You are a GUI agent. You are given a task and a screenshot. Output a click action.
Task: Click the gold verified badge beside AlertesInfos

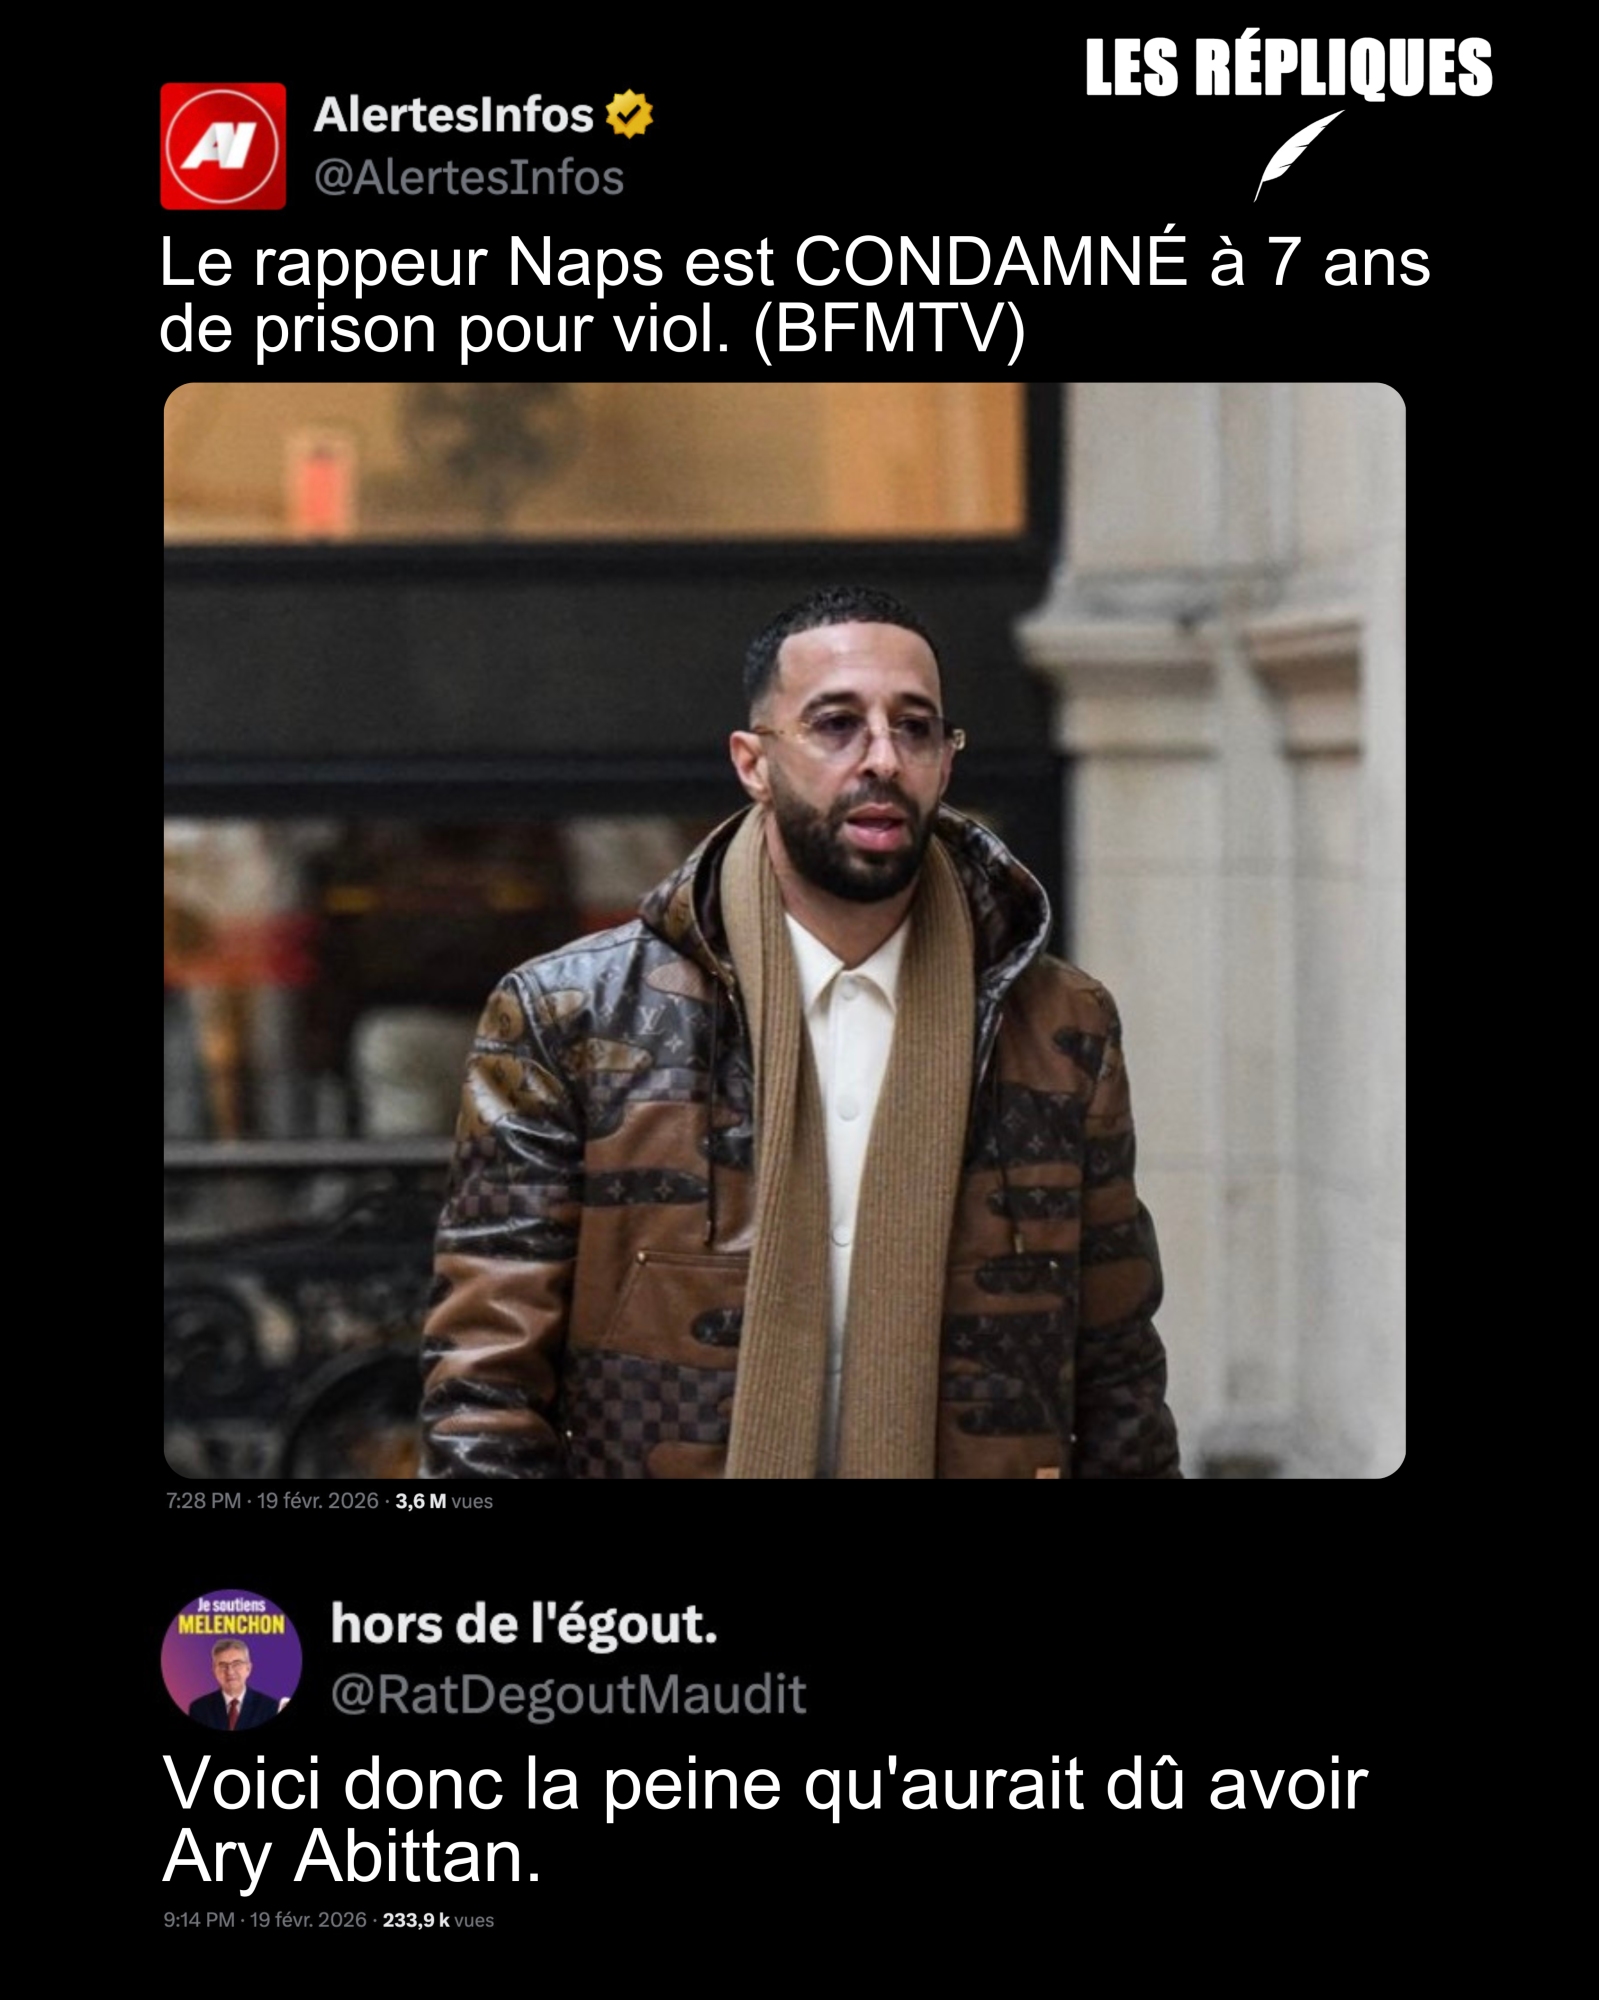[x=630, y=114]
